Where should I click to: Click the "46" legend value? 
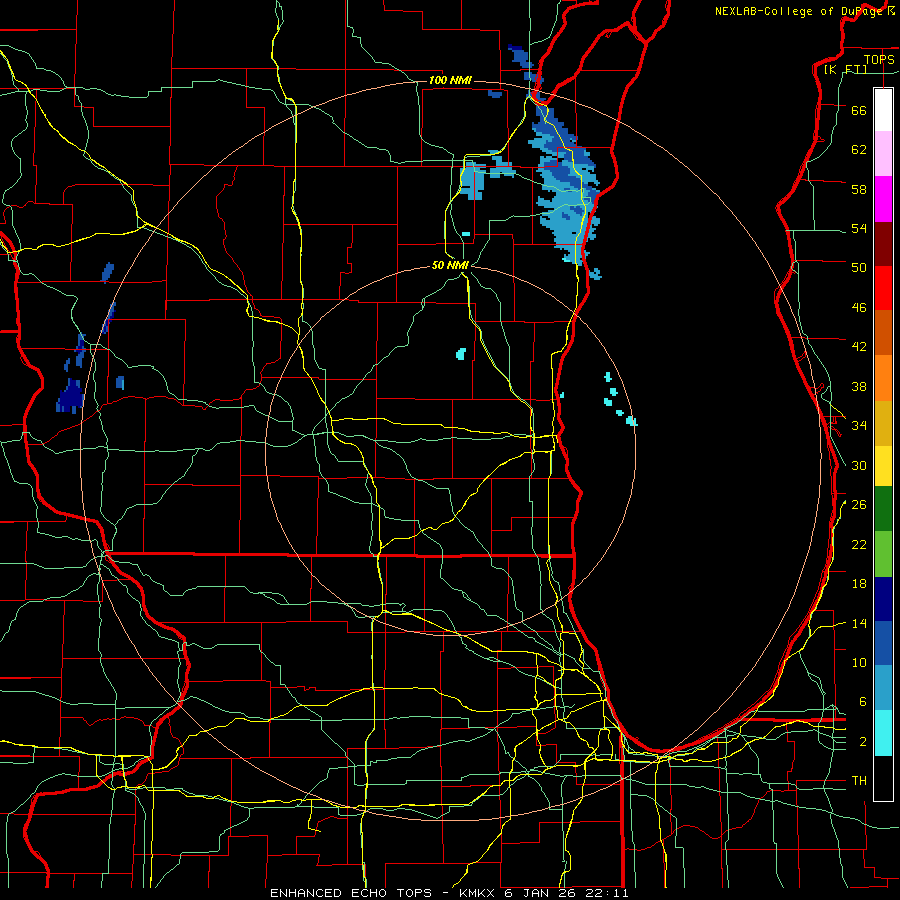coord(859,307)
